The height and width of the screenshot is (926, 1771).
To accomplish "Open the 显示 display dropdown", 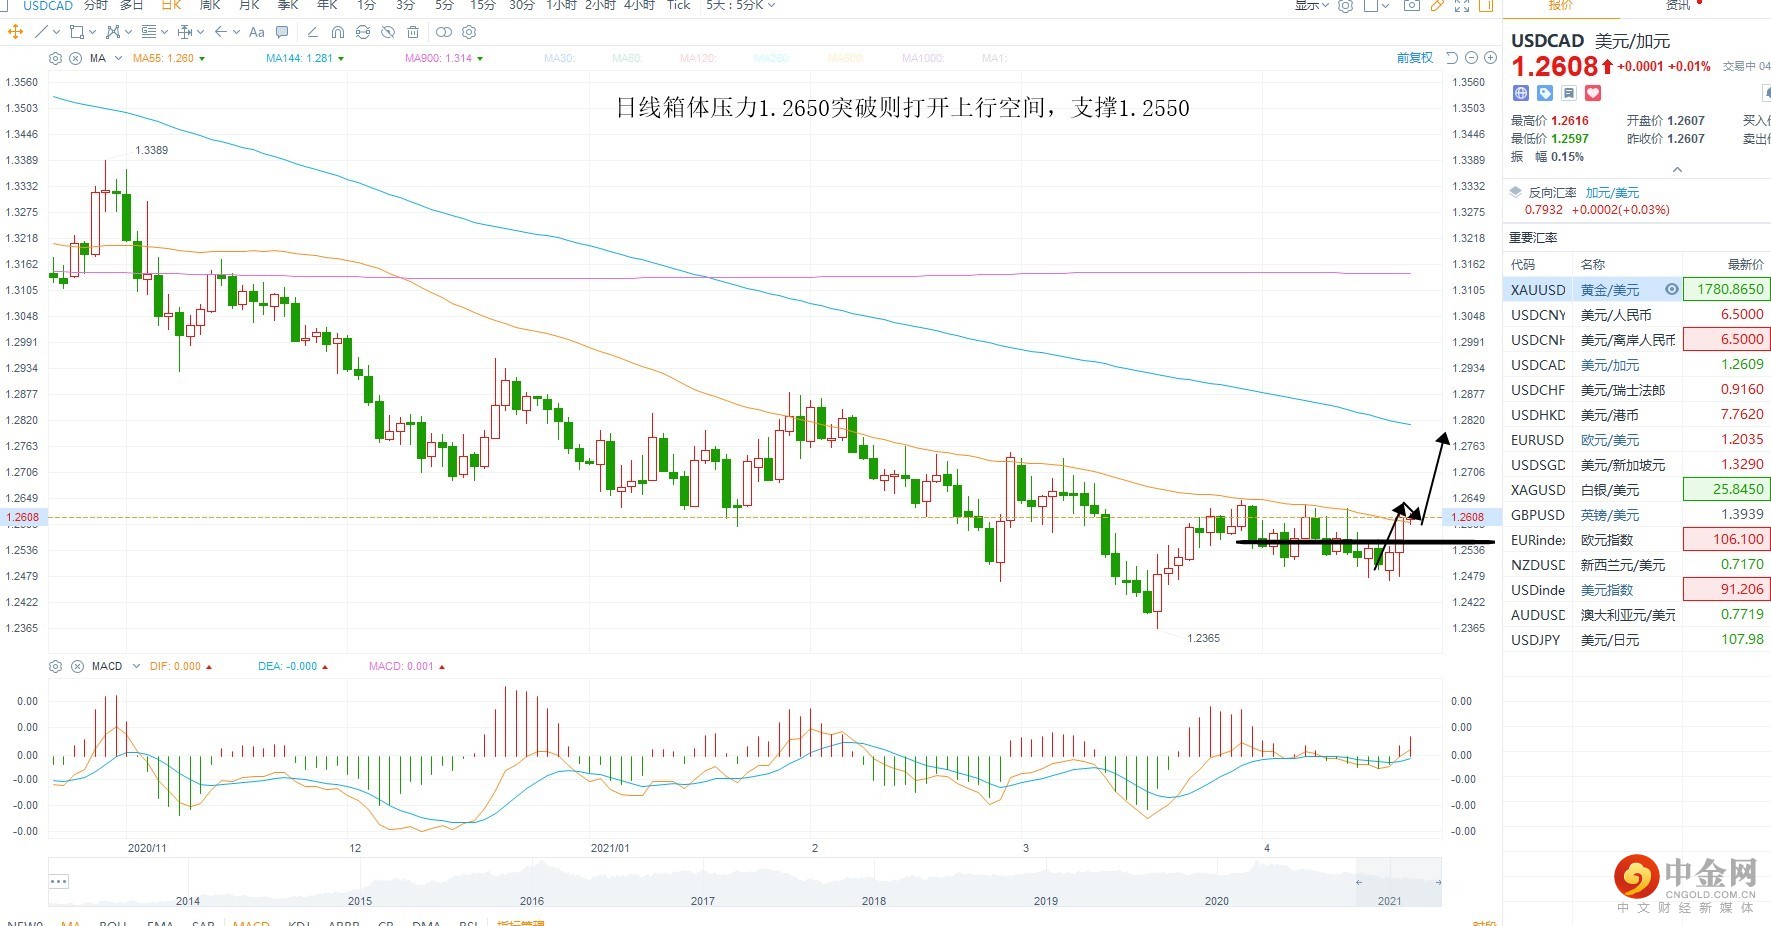I will pos(1311,6).
